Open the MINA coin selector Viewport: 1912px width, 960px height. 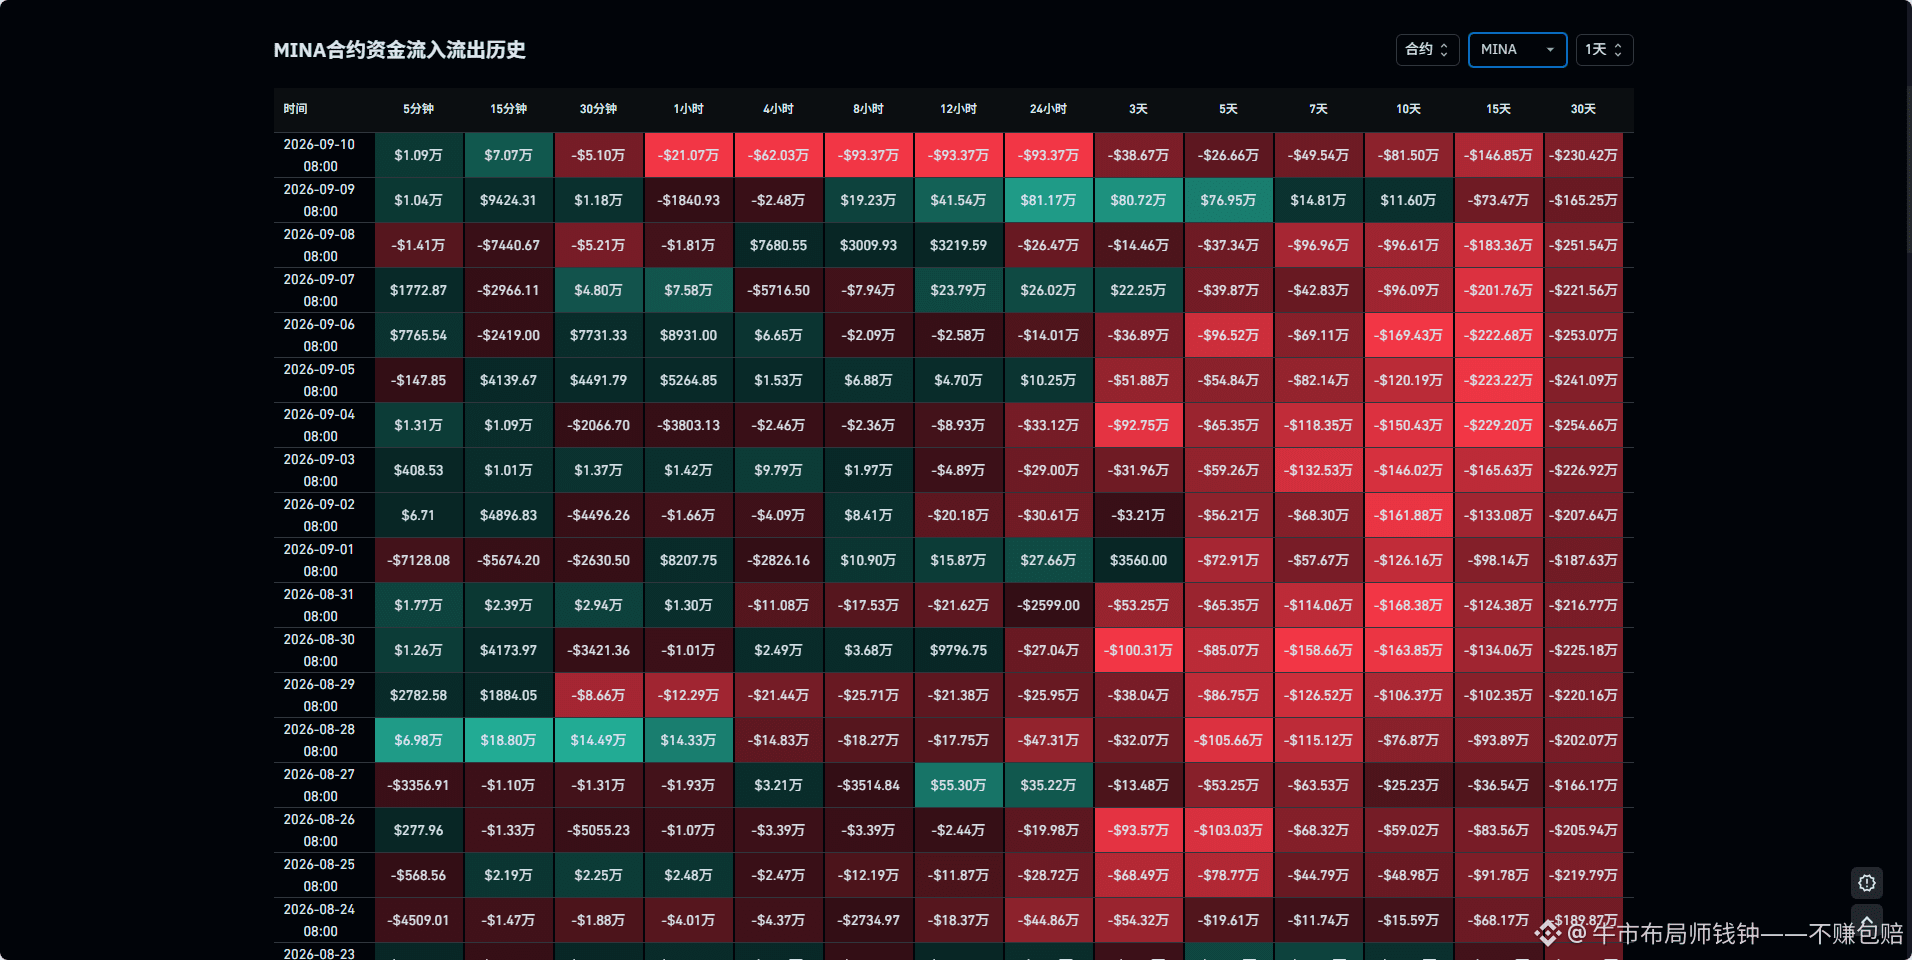point(1517,50)
